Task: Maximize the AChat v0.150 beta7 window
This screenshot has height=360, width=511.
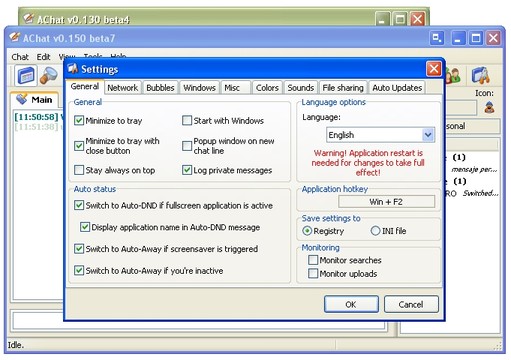Action: (476, 38)
